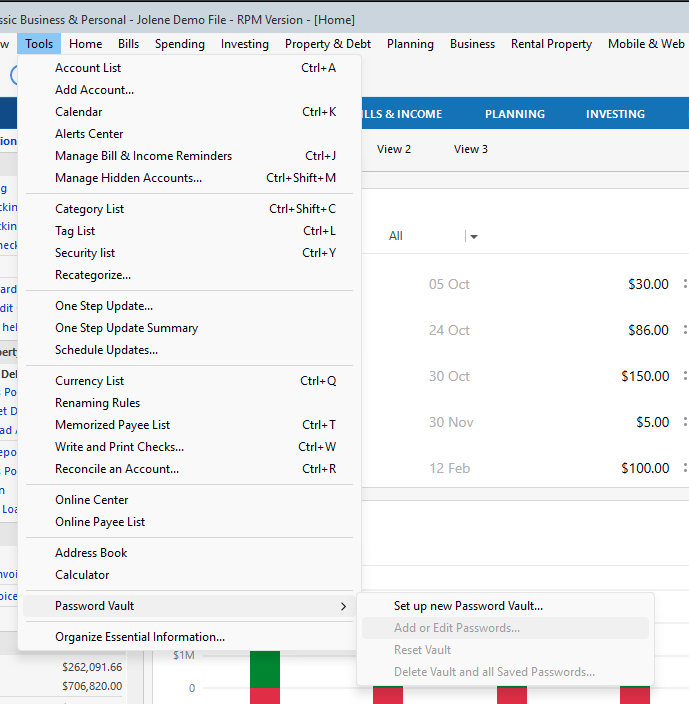Switch to View 2 tab
This screenshot has width=689, height=704.
tap(394, 149)
